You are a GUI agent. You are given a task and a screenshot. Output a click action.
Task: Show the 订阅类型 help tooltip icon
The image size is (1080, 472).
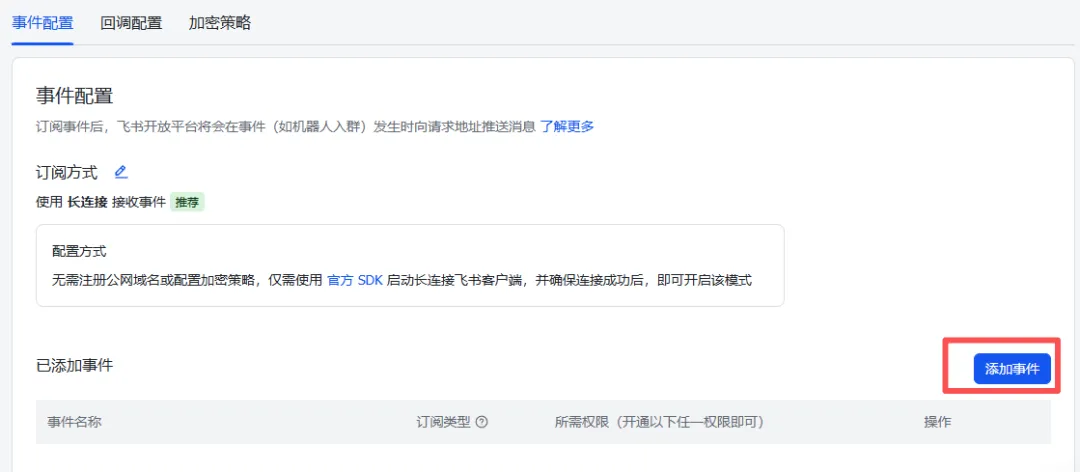click(x=482, y=422)
